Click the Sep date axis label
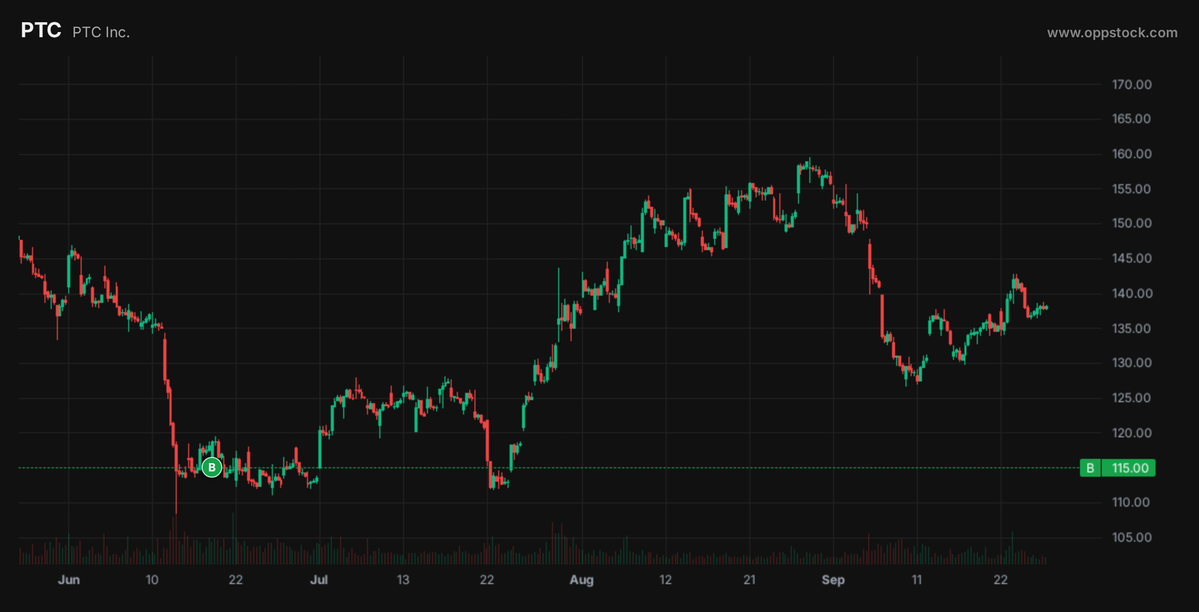Screen dimensions: 1199x612 [x=833, y=581]
